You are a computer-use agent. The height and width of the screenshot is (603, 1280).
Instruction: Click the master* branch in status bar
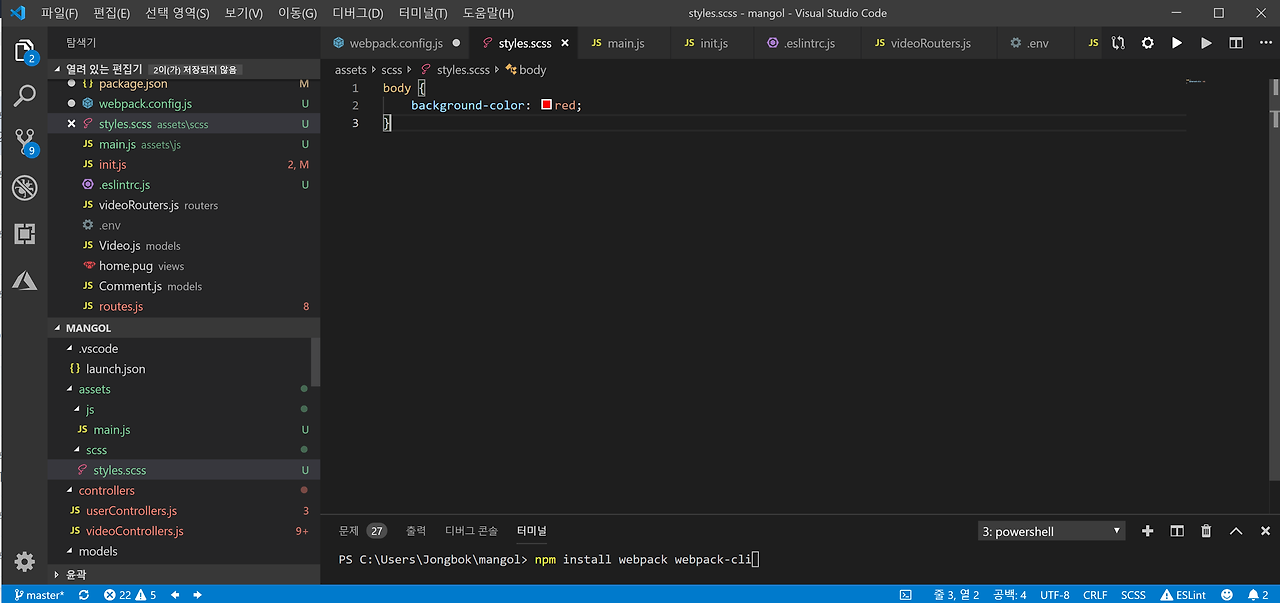pos(39,595)
